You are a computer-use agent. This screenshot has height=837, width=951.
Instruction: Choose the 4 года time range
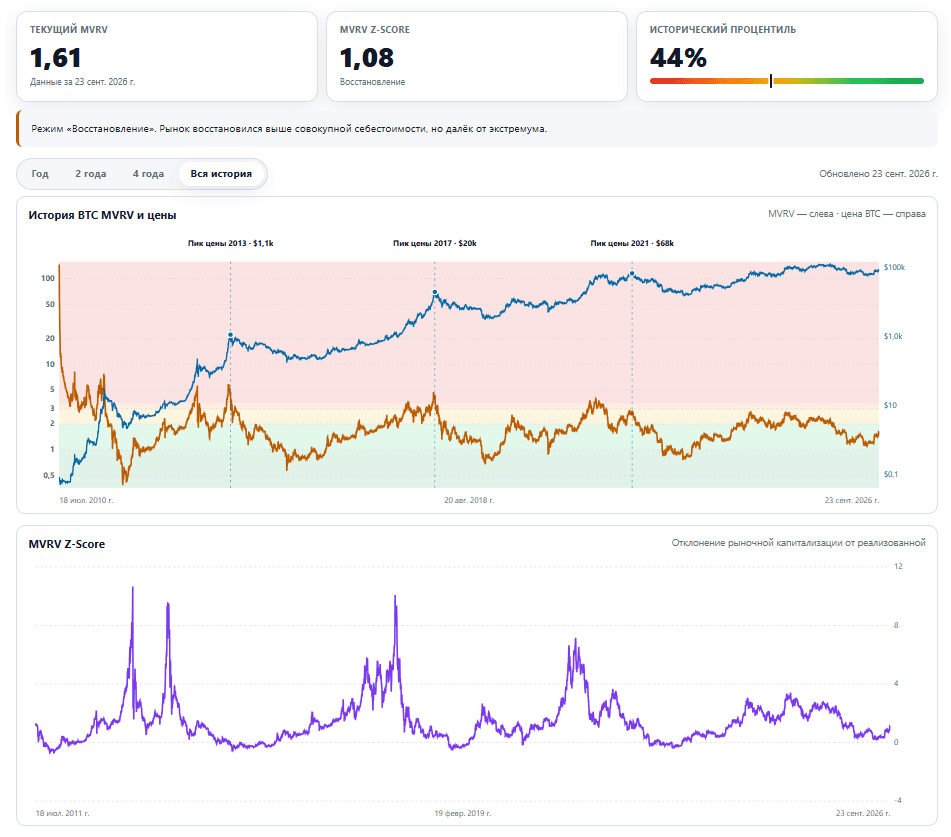coord(149,173)
